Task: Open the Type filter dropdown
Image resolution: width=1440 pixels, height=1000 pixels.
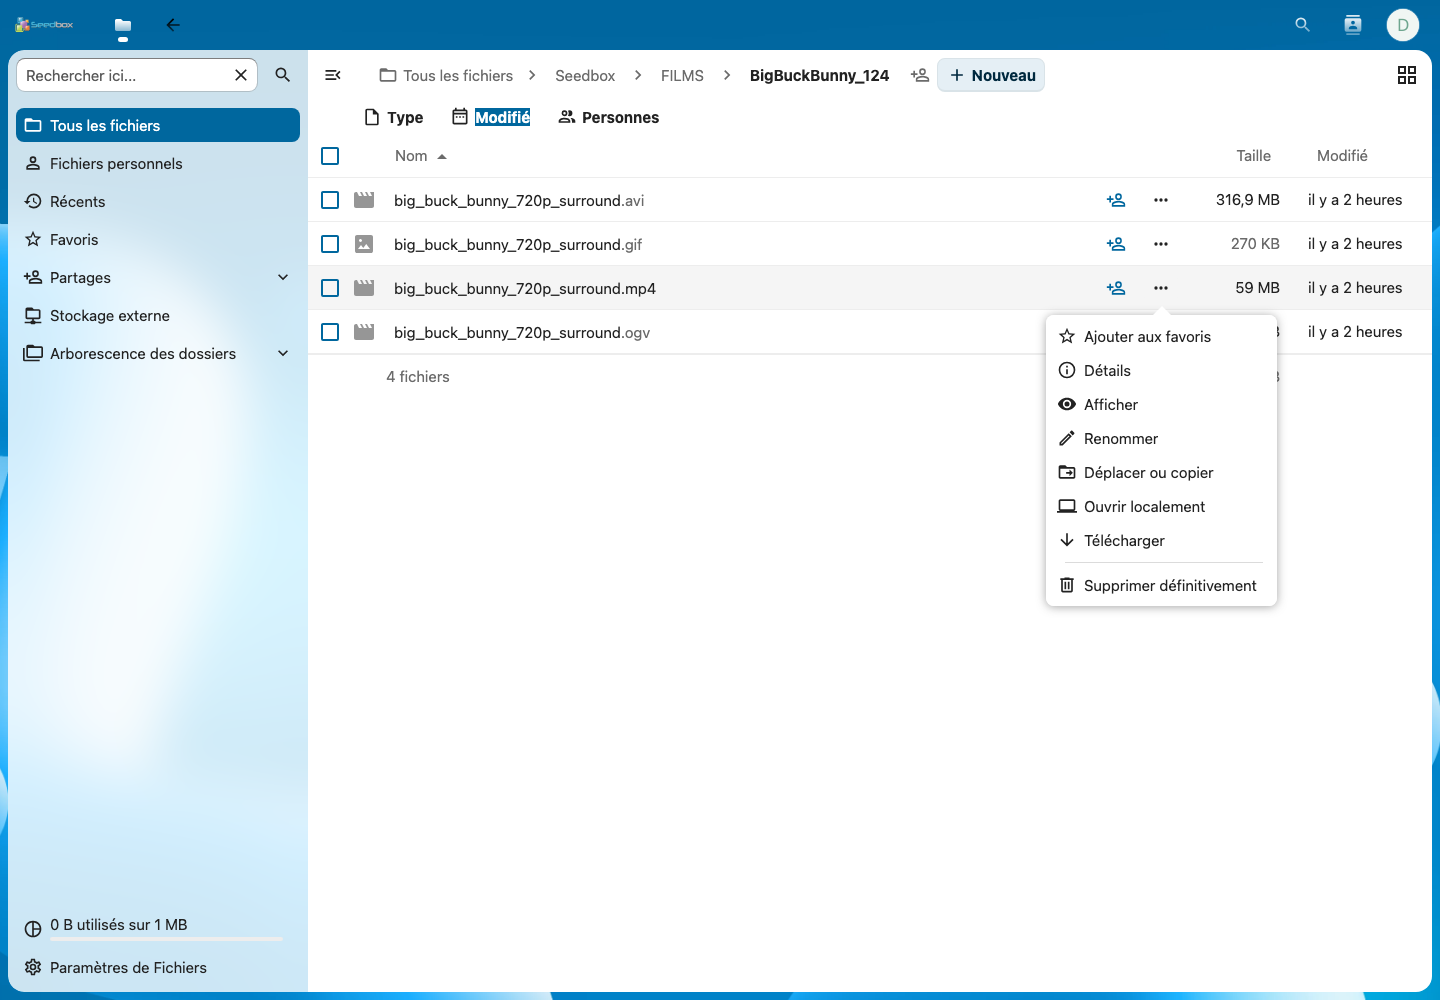Action: point(394,117)
